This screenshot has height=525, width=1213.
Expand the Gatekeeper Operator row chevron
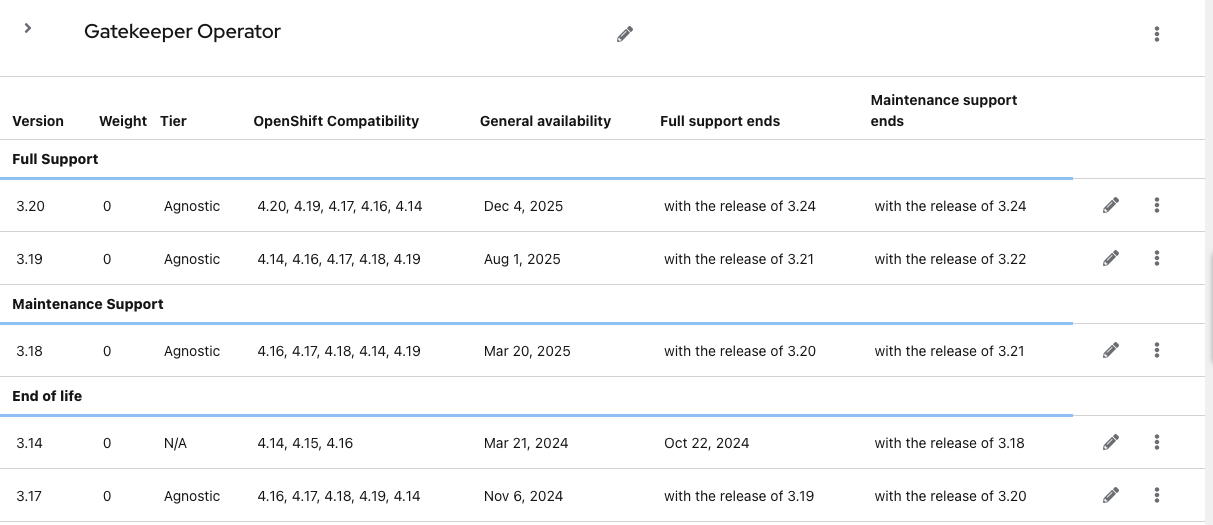[x=28, y=29]
